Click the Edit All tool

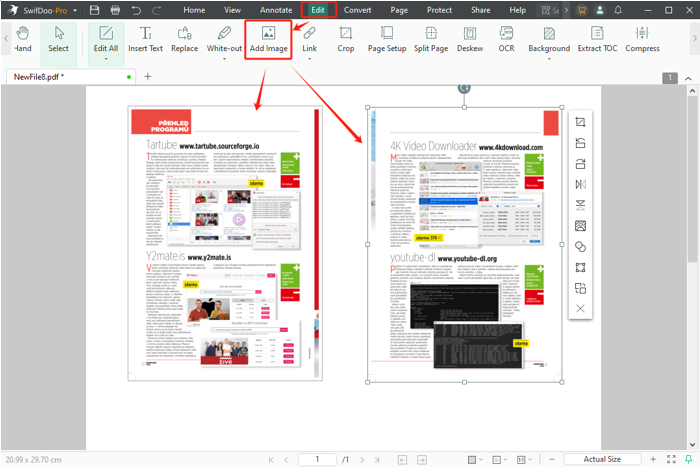[x=106, y=40]
